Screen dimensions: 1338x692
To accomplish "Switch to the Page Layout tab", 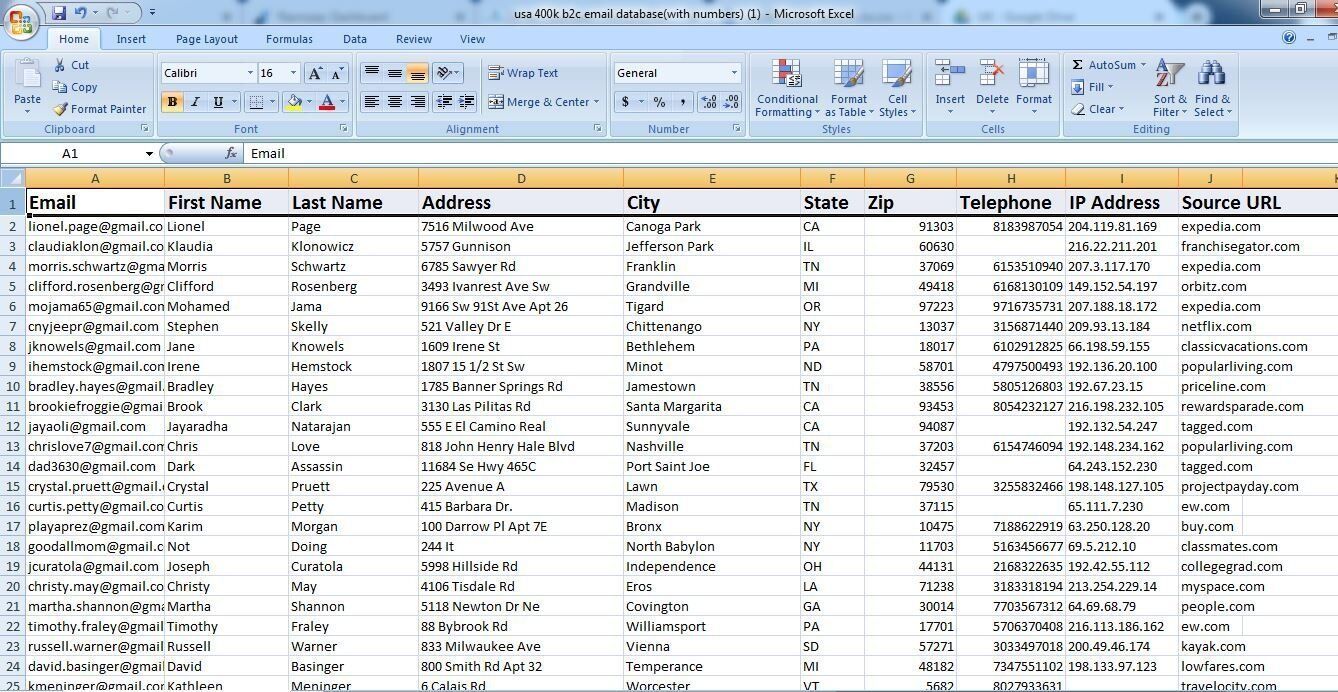I will pos(207,39).
